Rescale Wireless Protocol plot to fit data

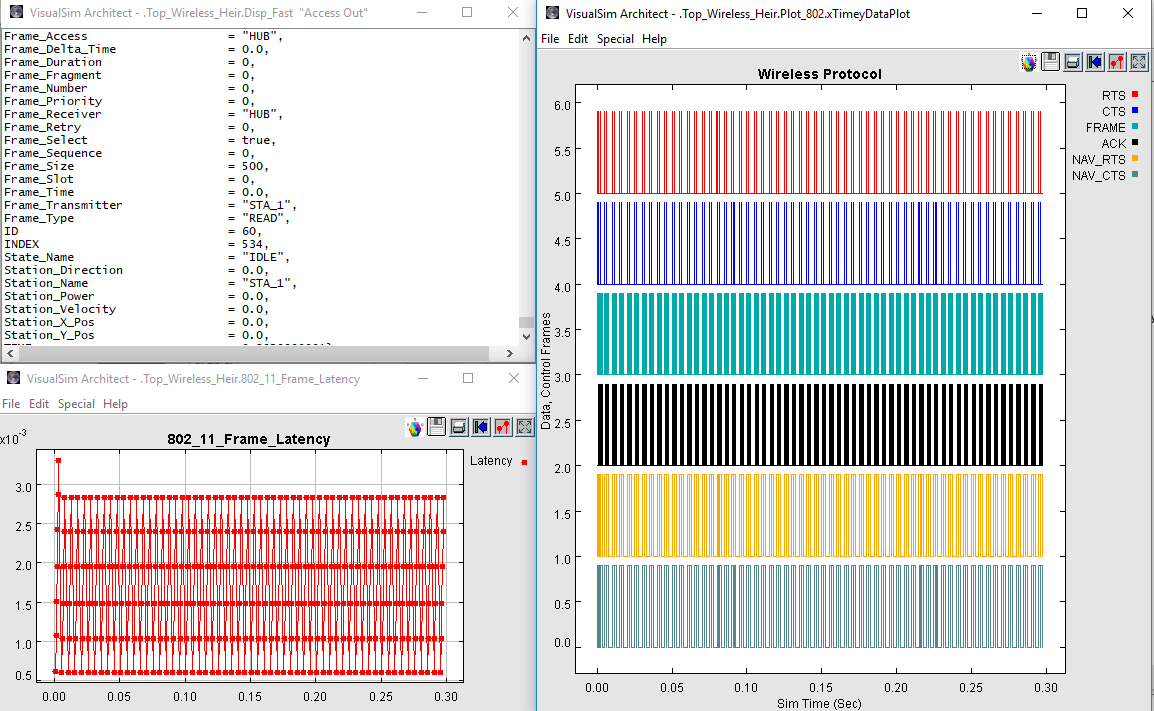click(x=1138, y=62)
